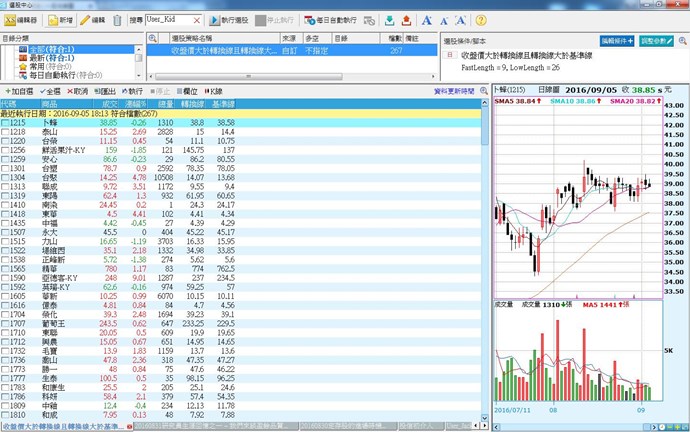690x432 pixels.
Task: Click the 新增 folder icon button
Action: point(59,20)
